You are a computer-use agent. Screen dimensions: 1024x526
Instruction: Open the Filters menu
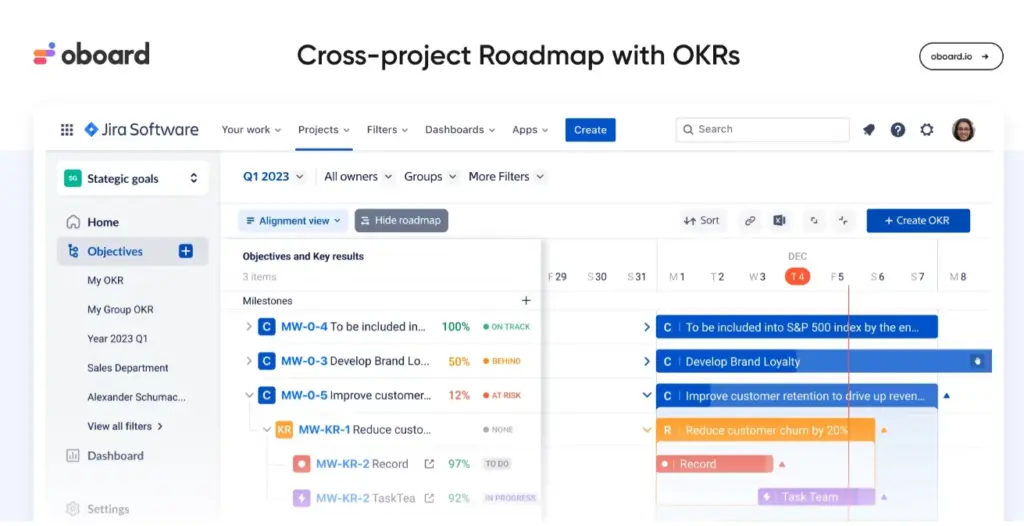click(x=387, y=129)
